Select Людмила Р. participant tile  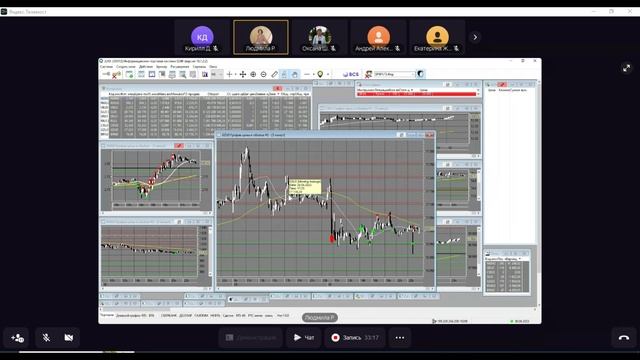click(x=261, y=38)
